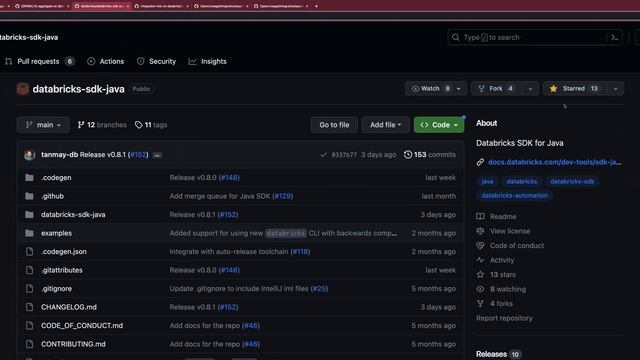
Task: Click the .codegen folder icon
Action: click(x=29, y=178)
